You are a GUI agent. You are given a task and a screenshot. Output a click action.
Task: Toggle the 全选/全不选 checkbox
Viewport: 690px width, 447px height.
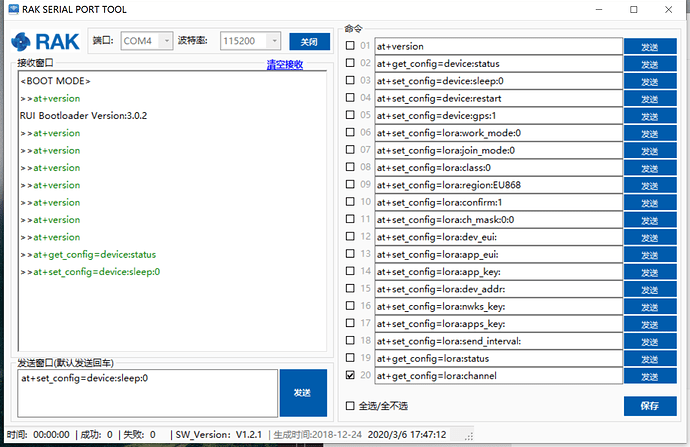point(349,405)
